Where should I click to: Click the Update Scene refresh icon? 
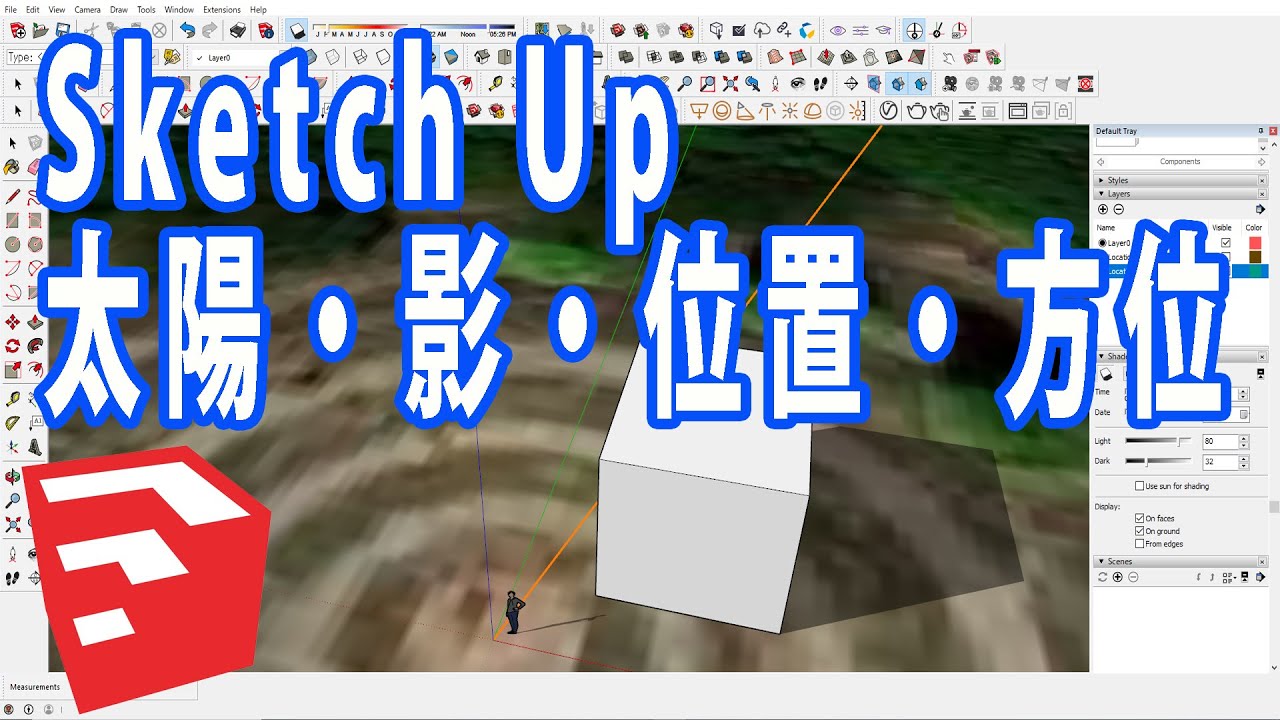(x=1102, y=577)
